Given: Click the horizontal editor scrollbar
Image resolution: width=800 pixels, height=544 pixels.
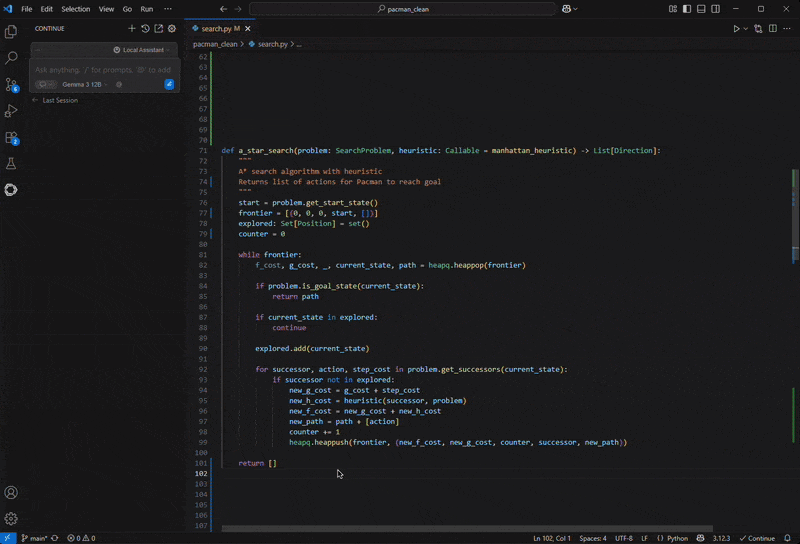Looking at the screenshot, I should tap(467, 528).
